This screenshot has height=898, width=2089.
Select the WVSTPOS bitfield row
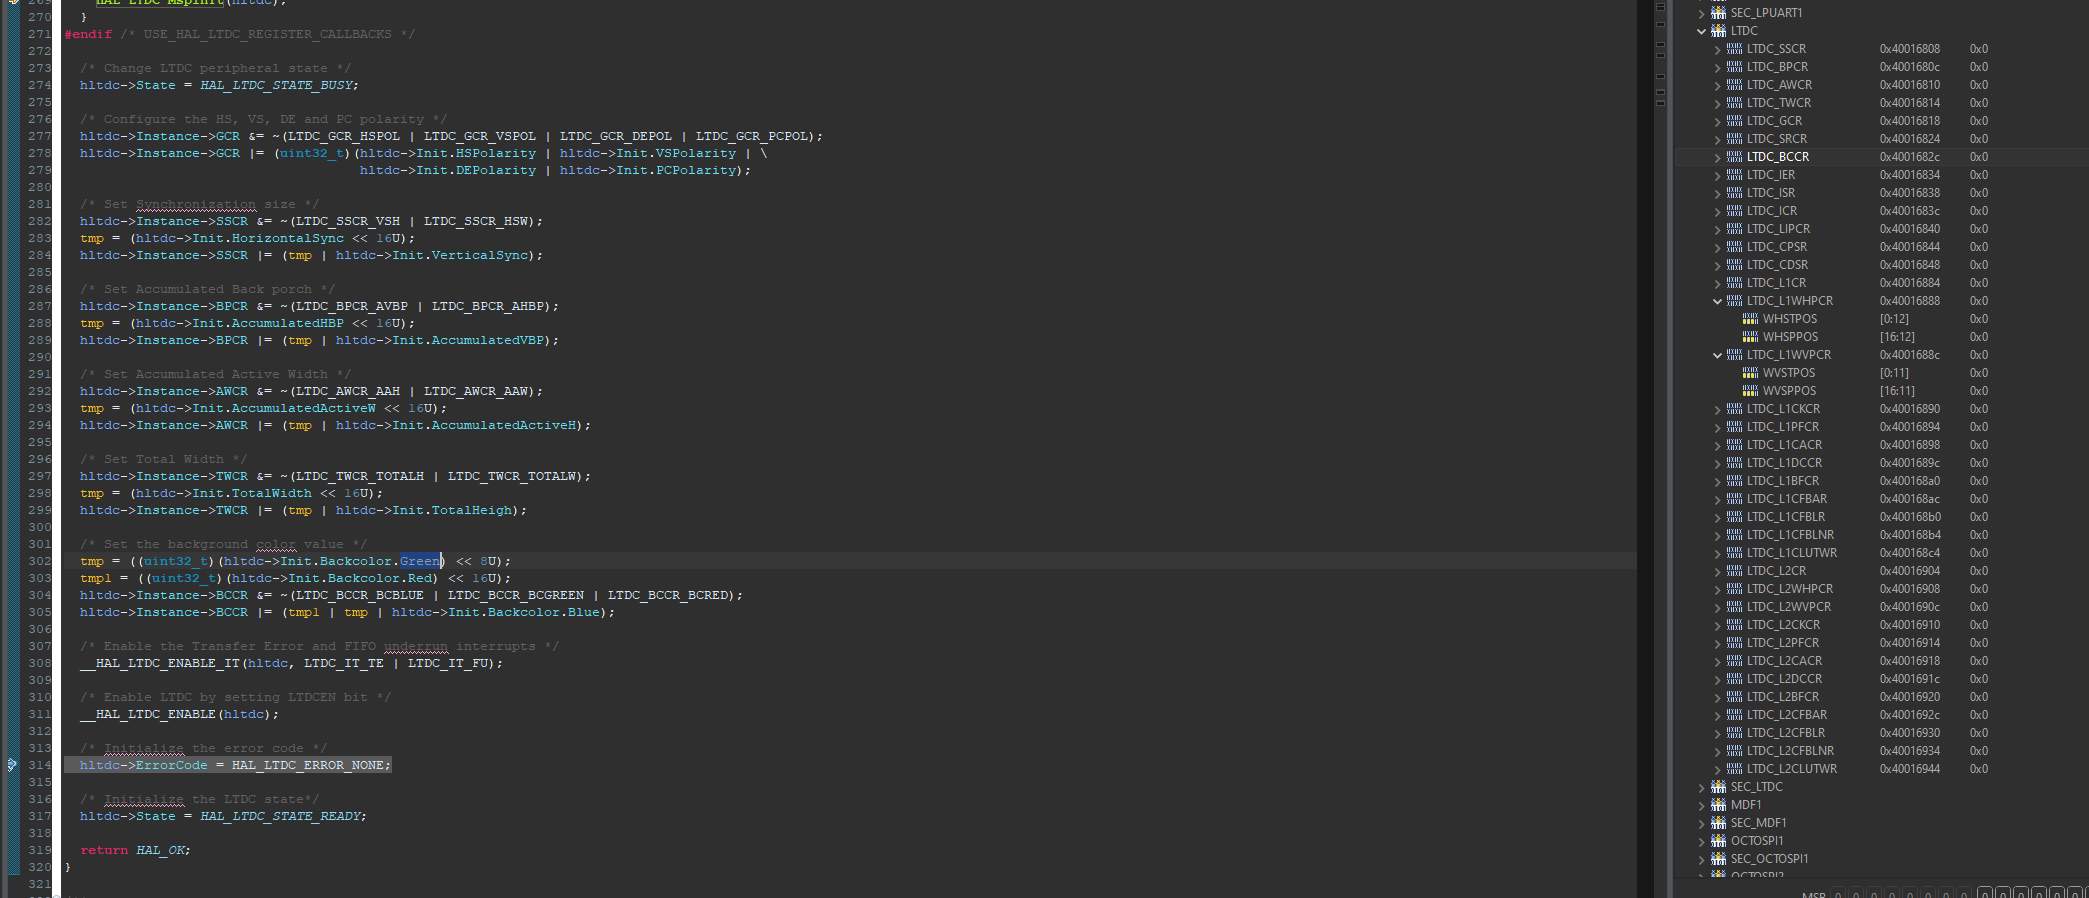point(1788,373)
